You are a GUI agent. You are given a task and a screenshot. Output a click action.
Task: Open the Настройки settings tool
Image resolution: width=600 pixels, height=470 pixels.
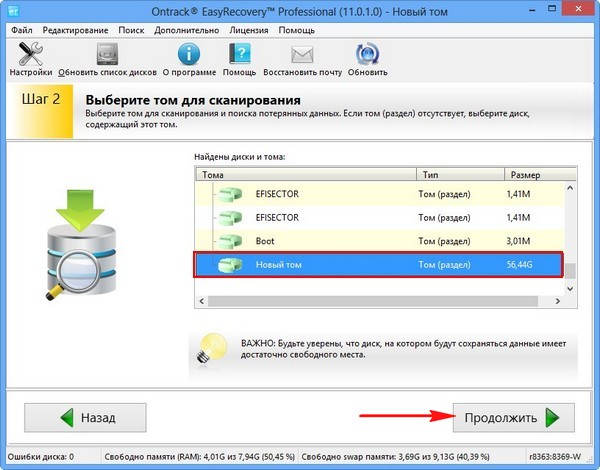click(31, 59)
